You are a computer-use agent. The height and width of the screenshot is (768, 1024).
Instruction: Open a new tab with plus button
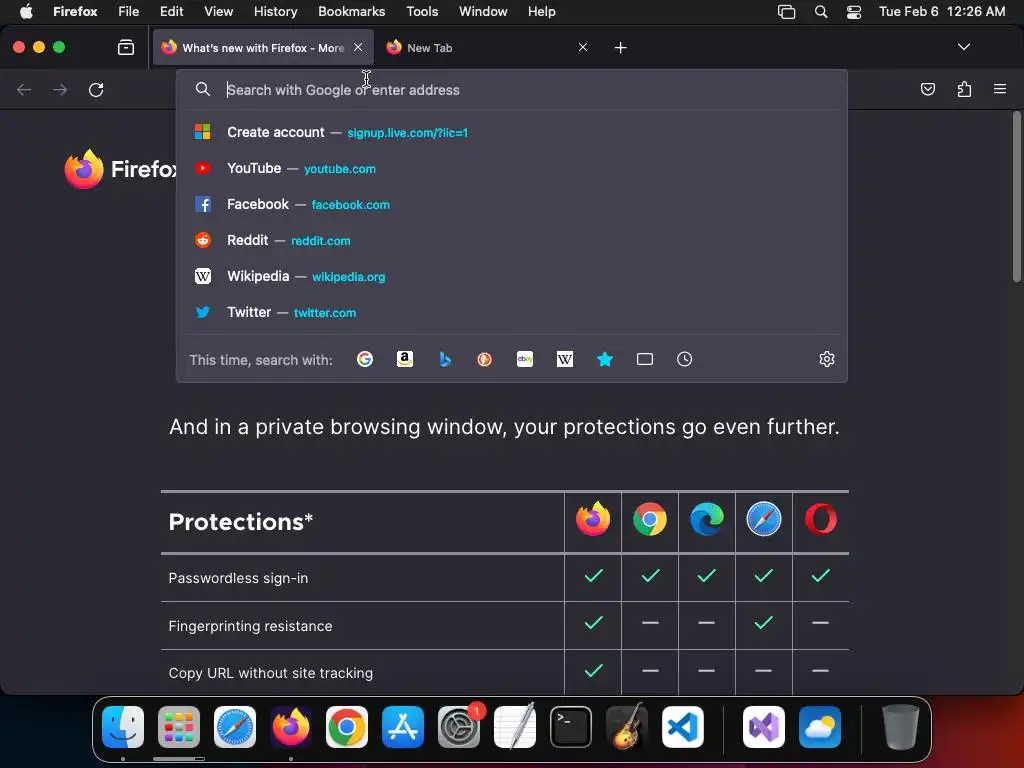620,48
